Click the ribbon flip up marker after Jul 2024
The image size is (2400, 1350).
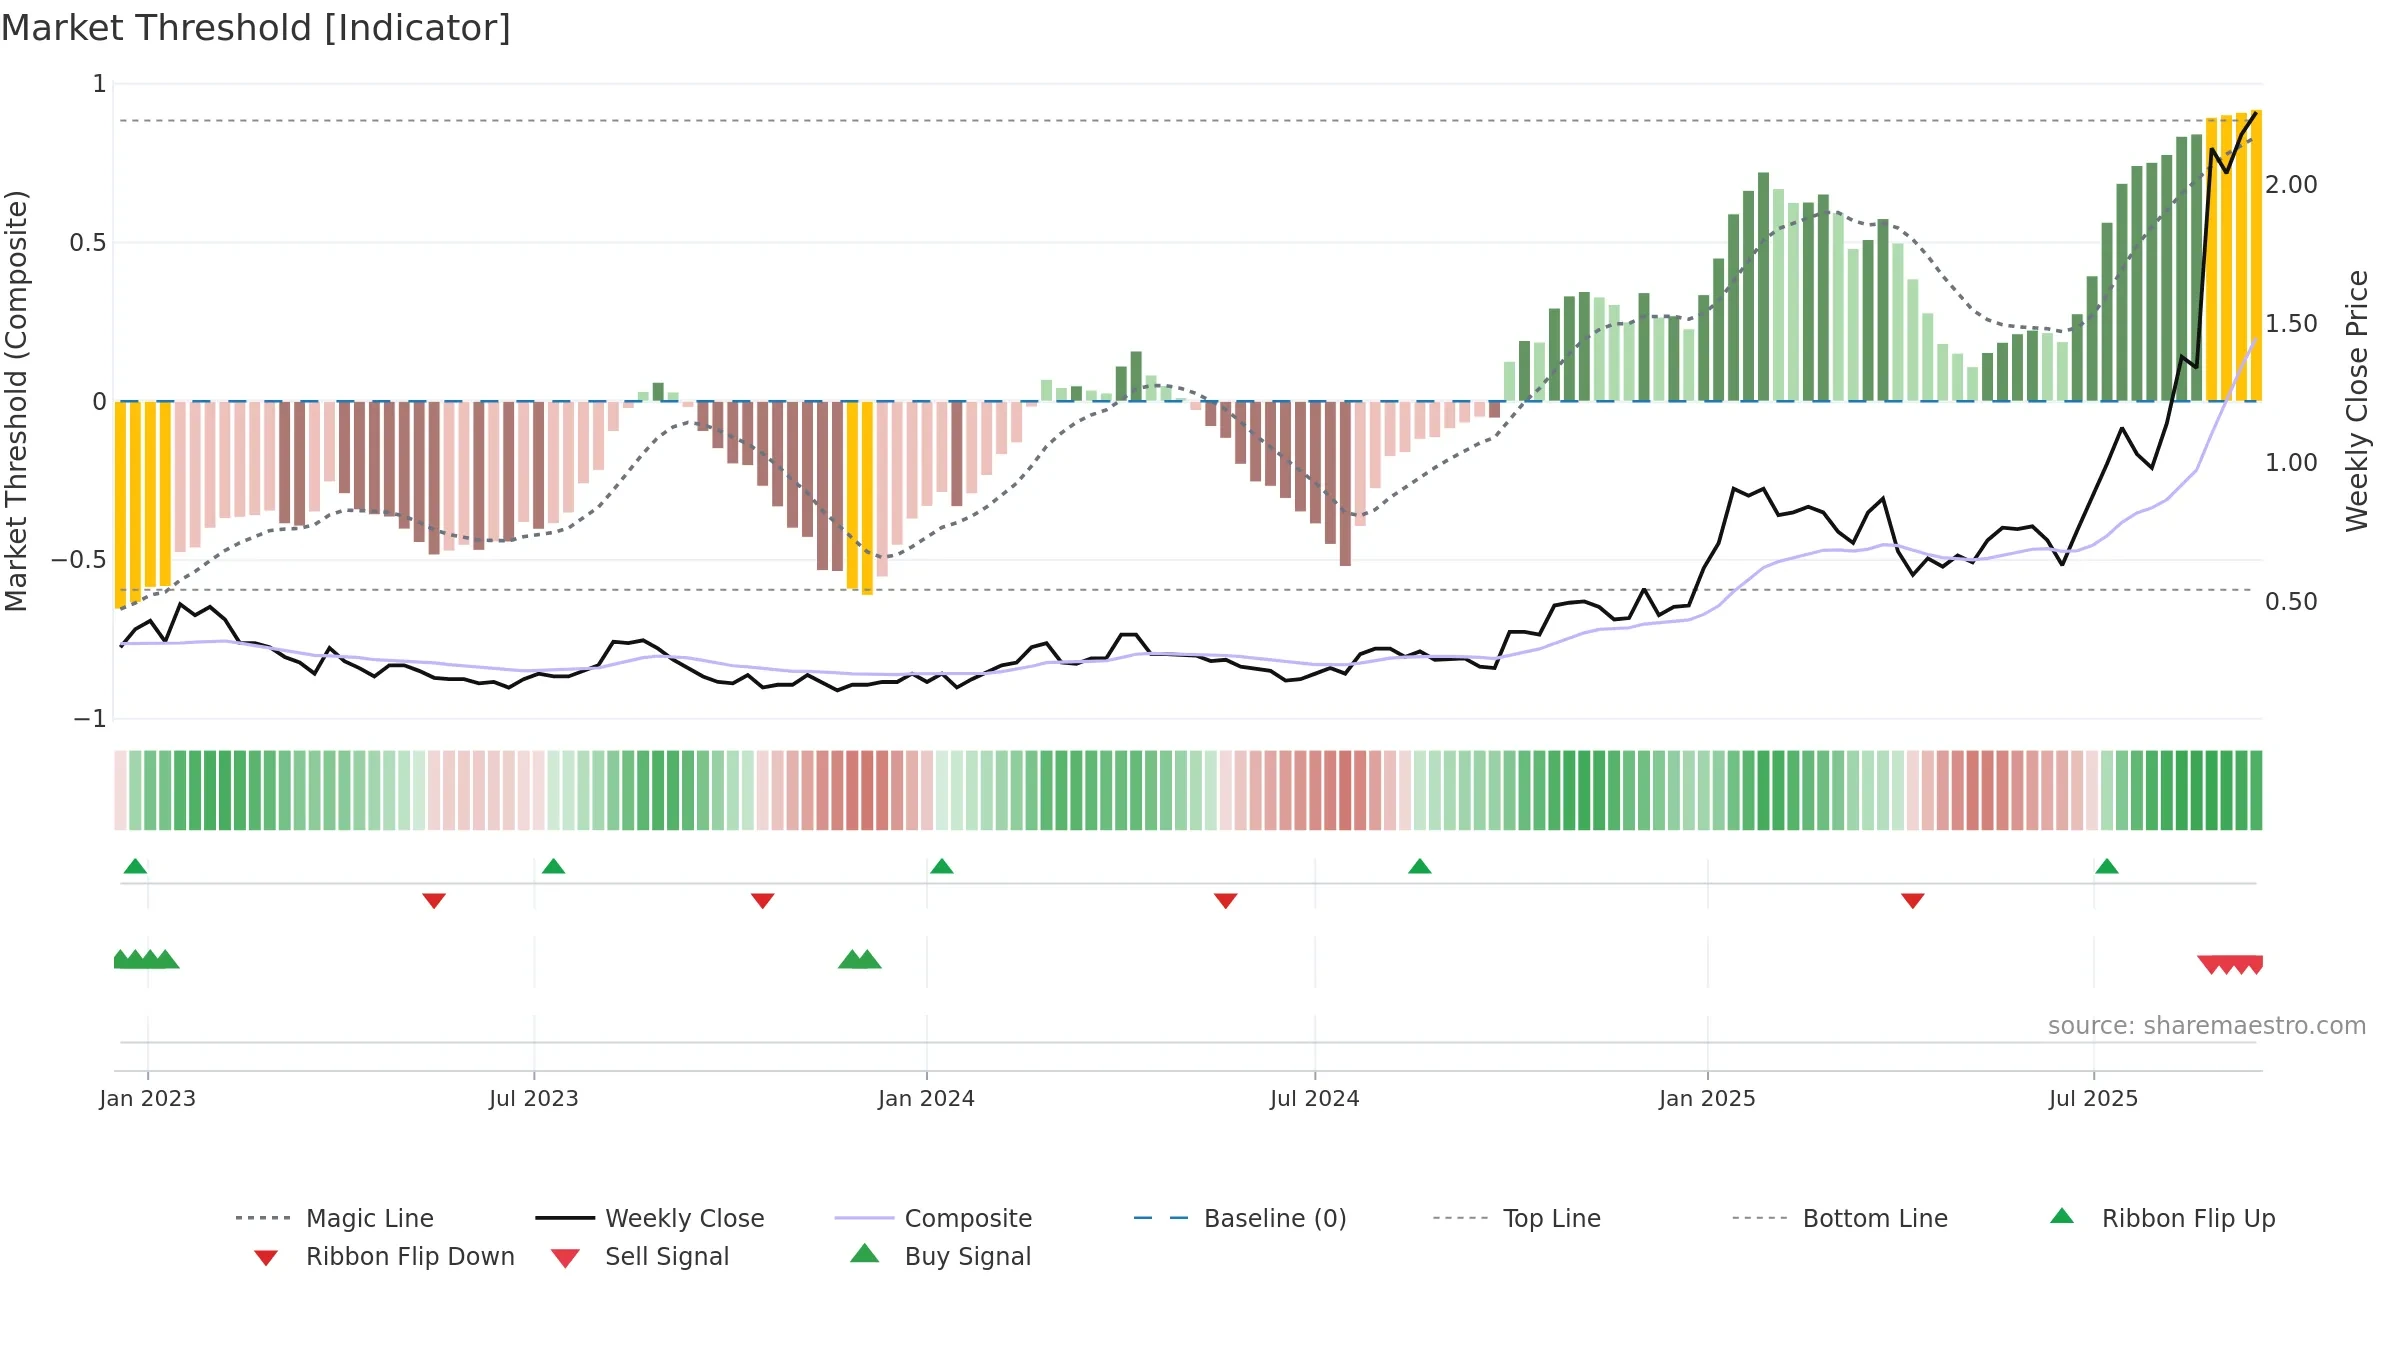tap(1419, 866)
